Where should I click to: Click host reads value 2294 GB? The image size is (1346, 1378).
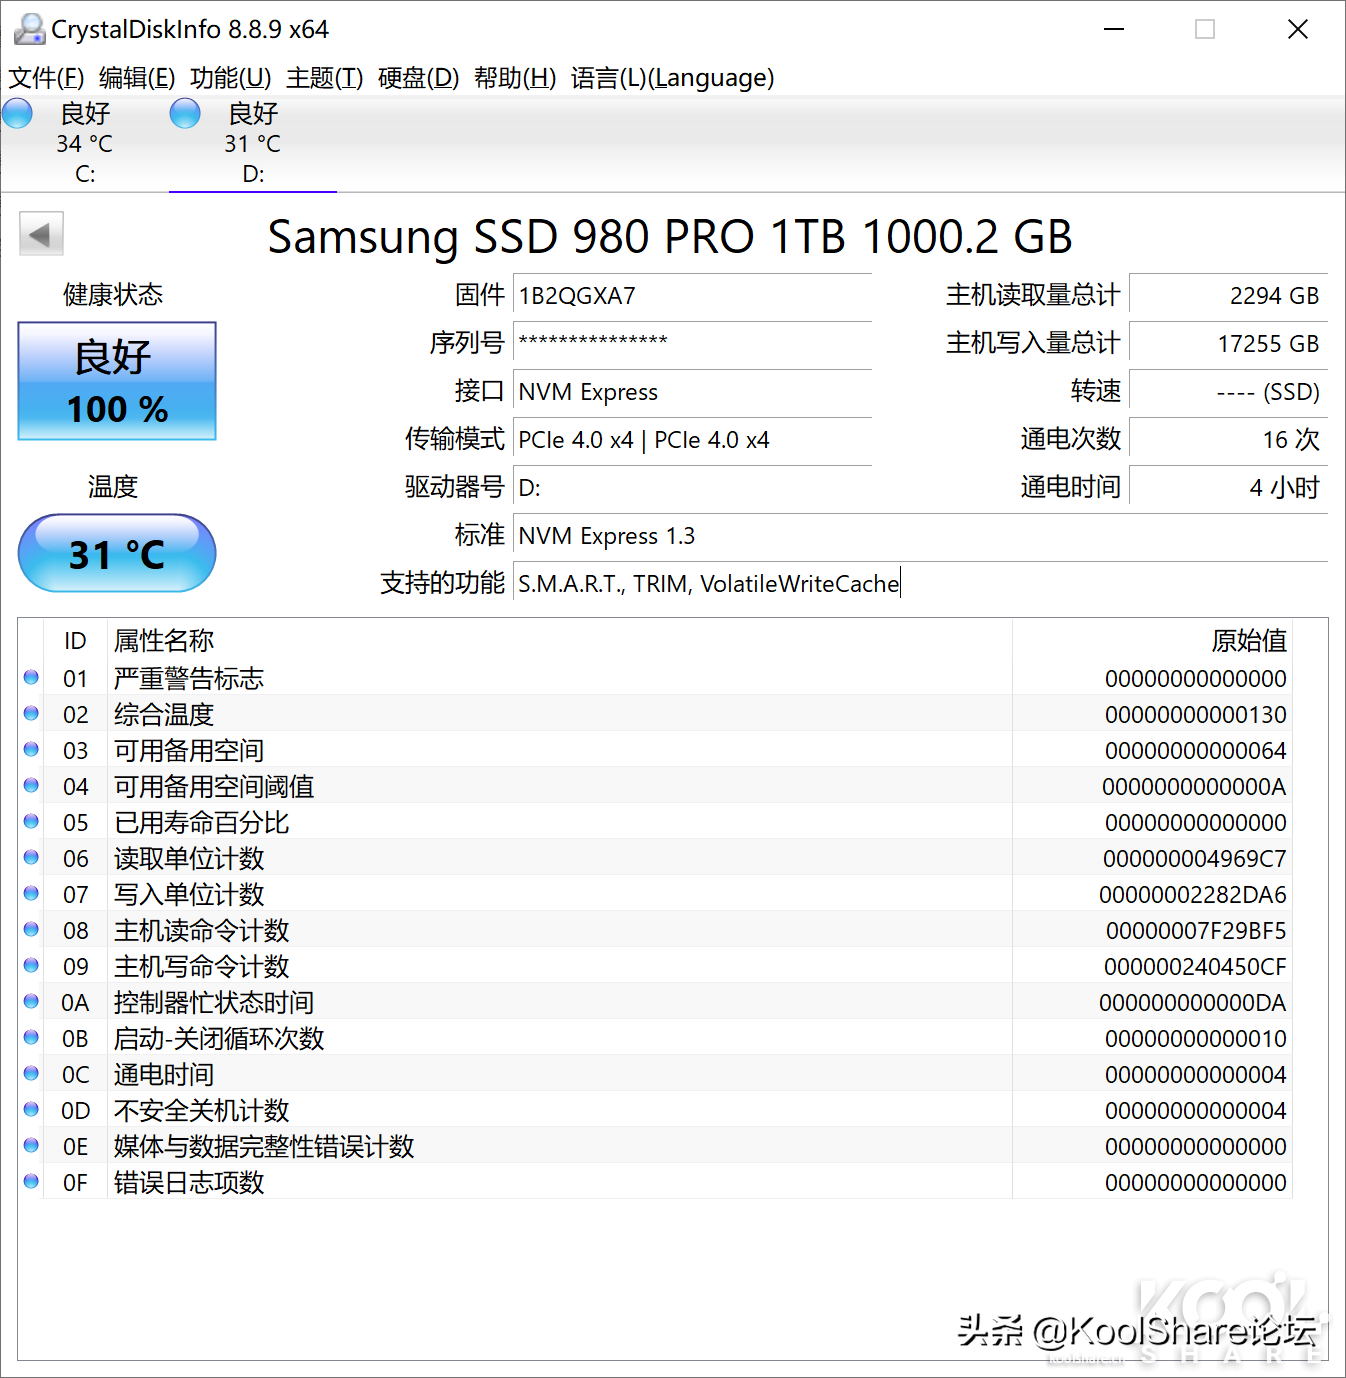[1228, 296]
